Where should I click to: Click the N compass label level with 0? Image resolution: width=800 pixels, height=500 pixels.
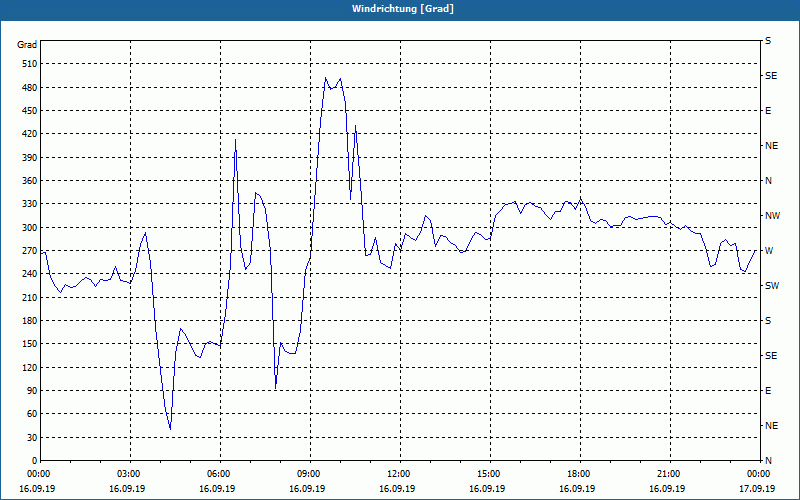coord(768,461)
